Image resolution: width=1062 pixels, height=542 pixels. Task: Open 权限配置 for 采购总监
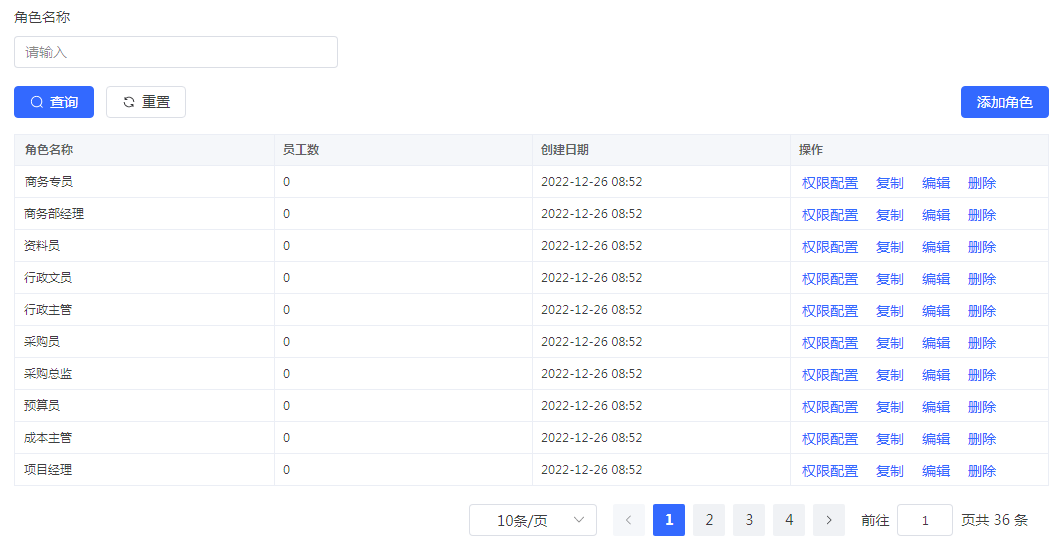(x=830, y=375)
